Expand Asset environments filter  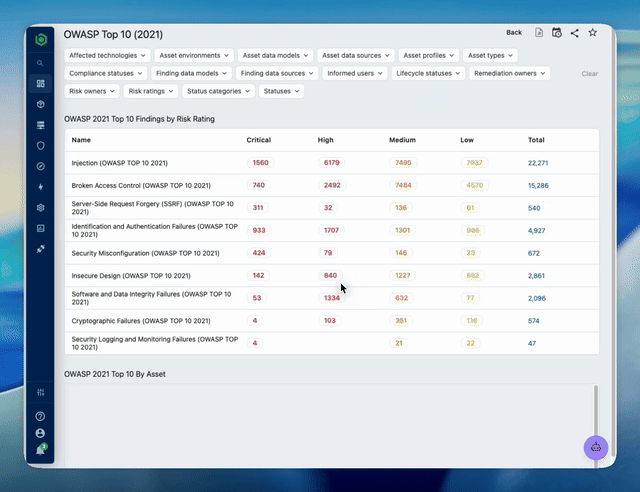(194, 56)
